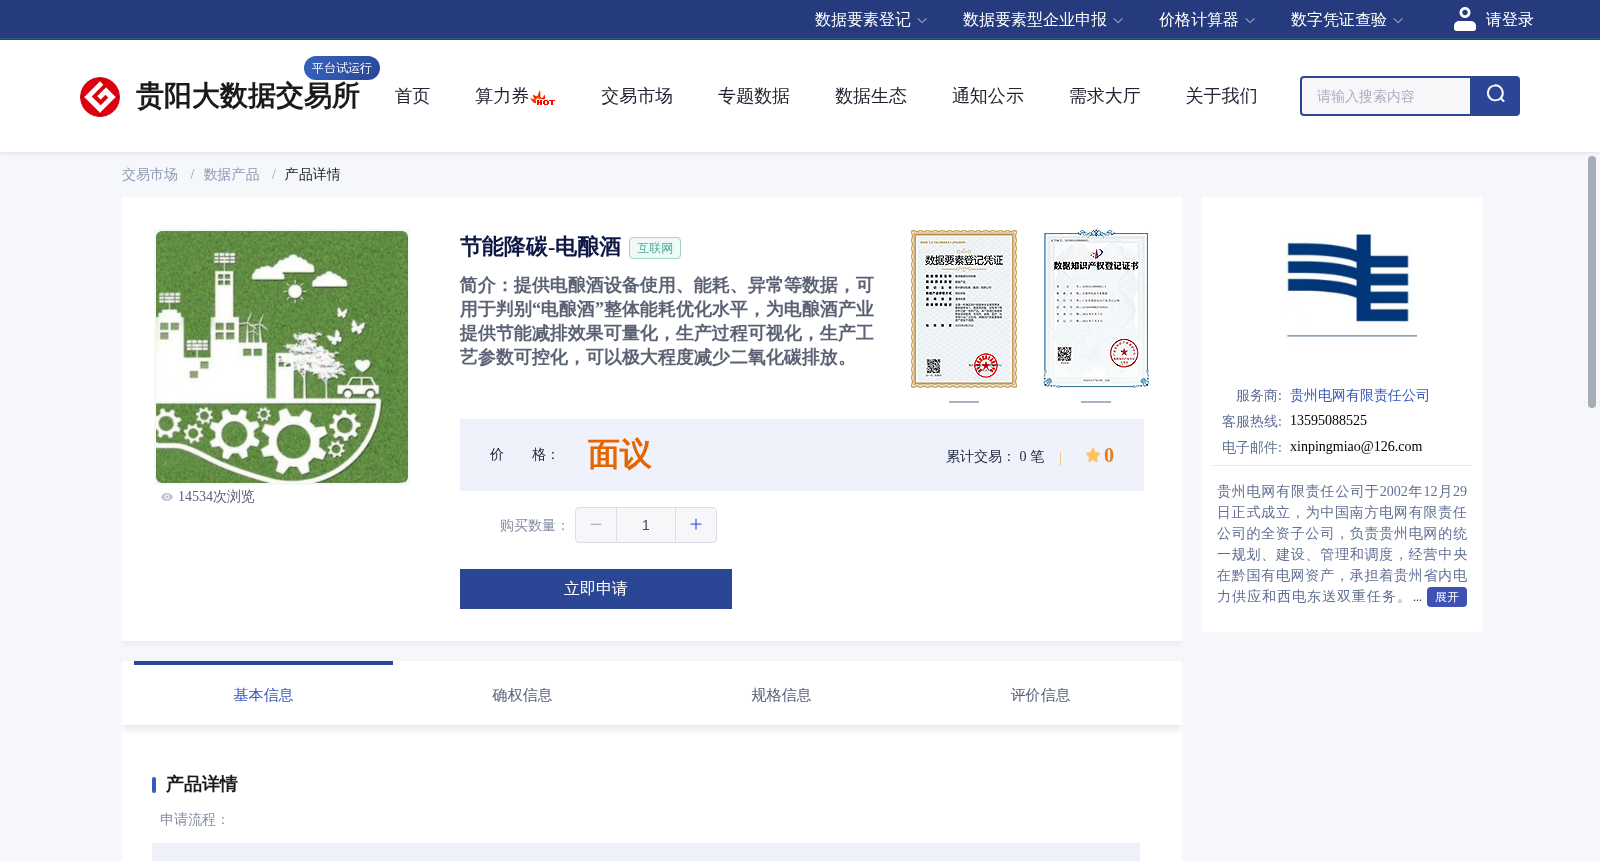The image size is (1600, 861).
Task: Open the 数据要素登记凭证 certificate thumbnail
Action: click(964, 309)
